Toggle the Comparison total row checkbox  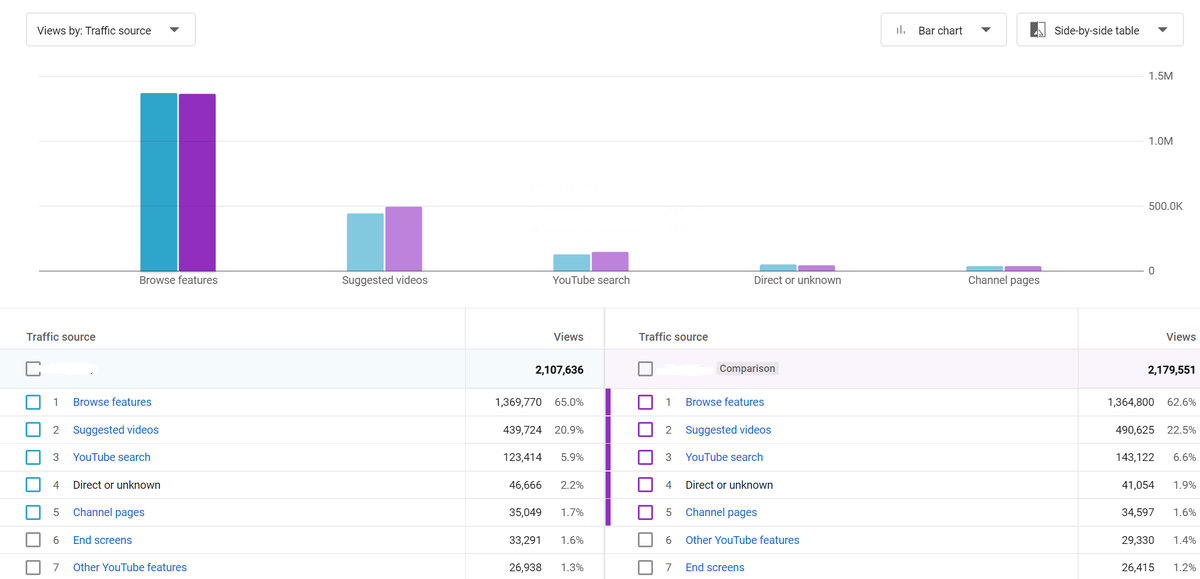pos(645,369)
